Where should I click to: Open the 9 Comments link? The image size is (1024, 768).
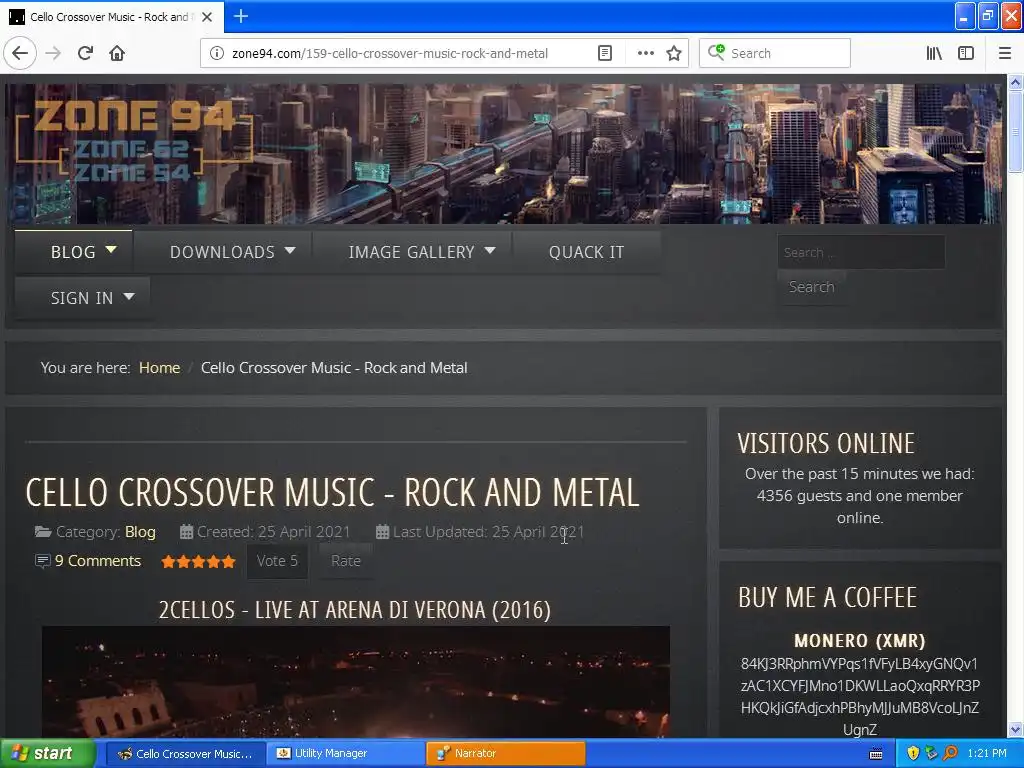point(98,561)
